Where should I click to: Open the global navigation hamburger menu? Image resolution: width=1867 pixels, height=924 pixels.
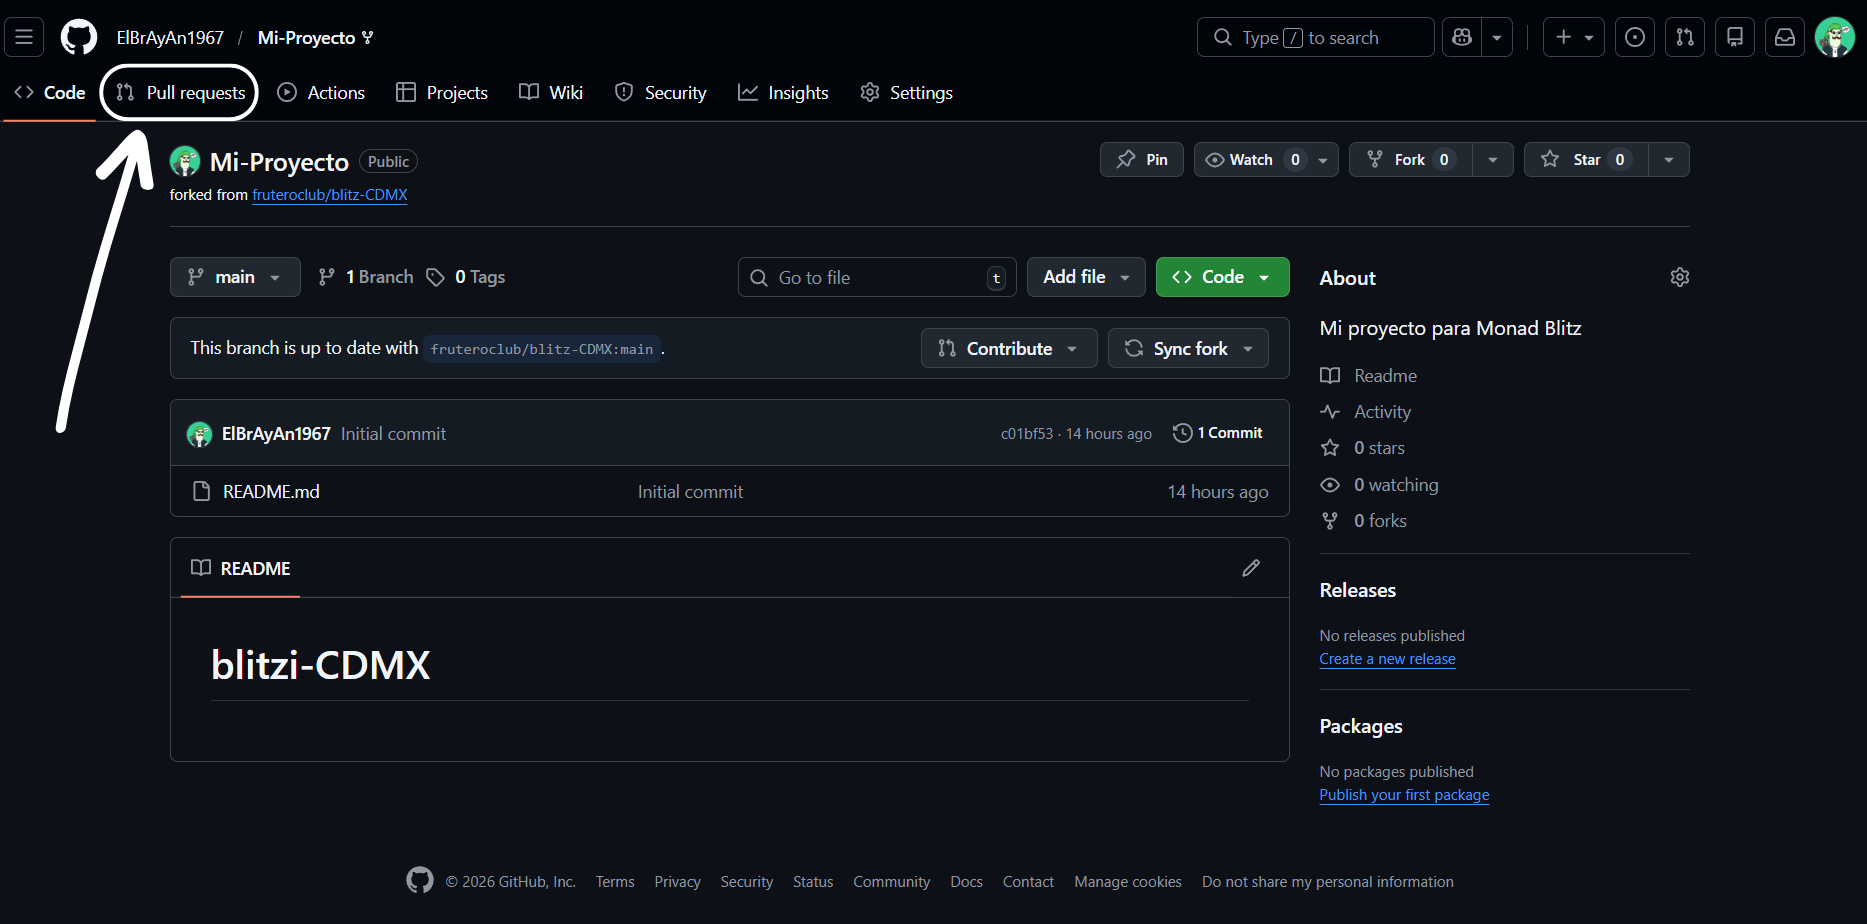pyautogui.click(x=24, y=37)
